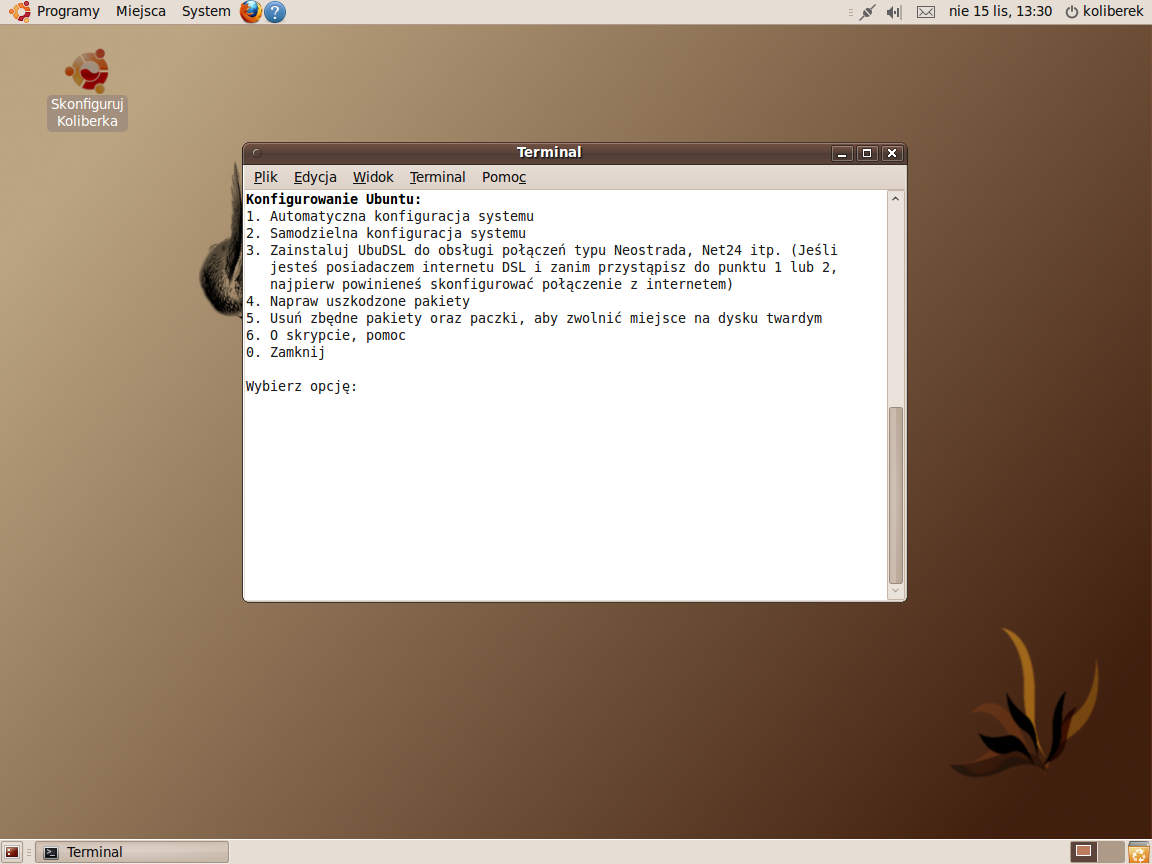Open the Trash icon in bottom panel
Screen dimensions: 1152x864
[1138, 852]
